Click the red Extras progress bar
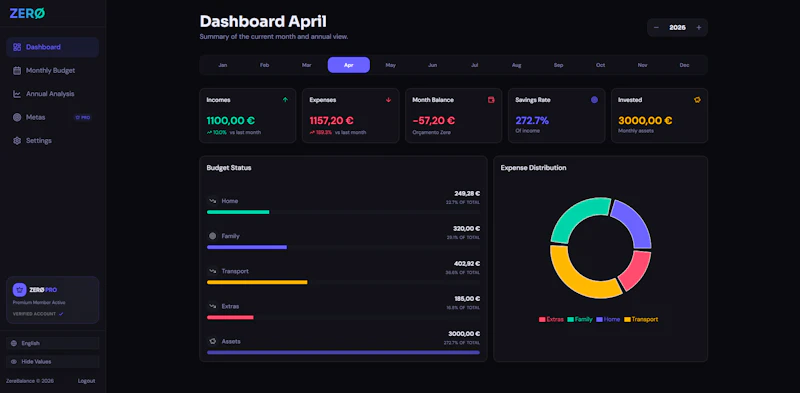The width and height of the screenshot is (800, 393). (x=230, y=317)
